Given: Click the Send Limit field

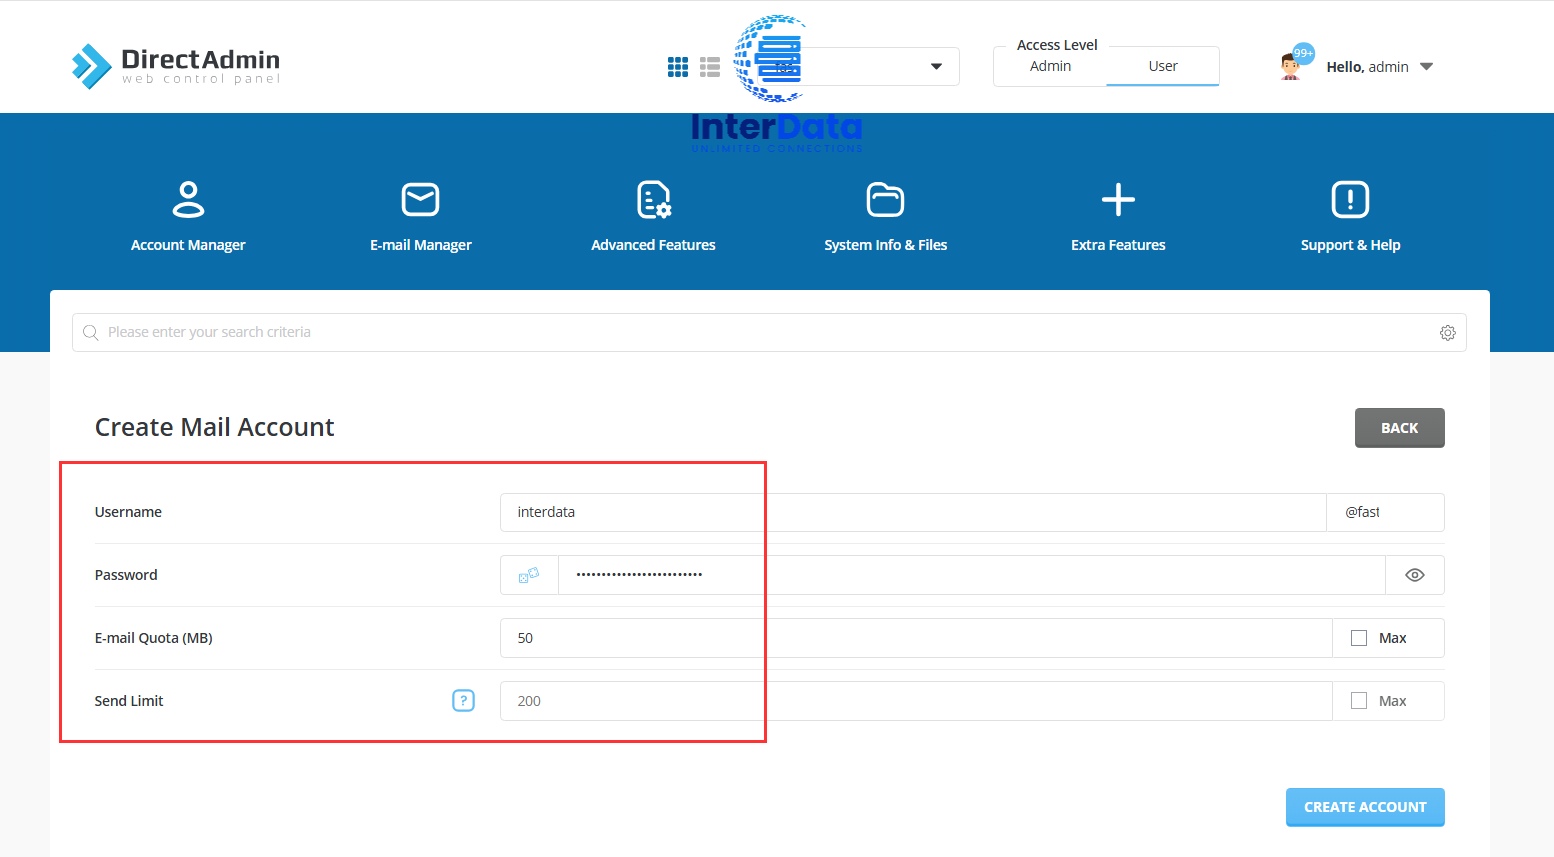Looking at the screenshot, I should (916, 701).
